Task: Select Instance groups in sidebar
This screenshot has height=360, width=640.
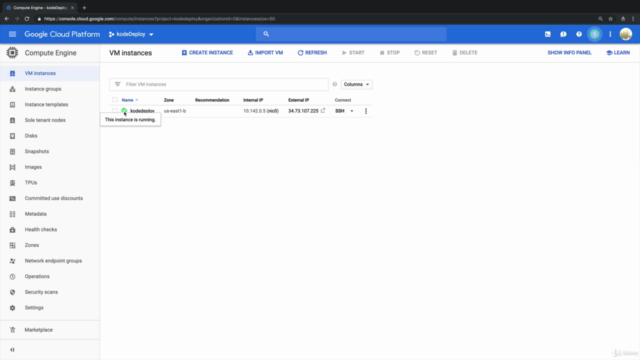Action: click(43, 89)
